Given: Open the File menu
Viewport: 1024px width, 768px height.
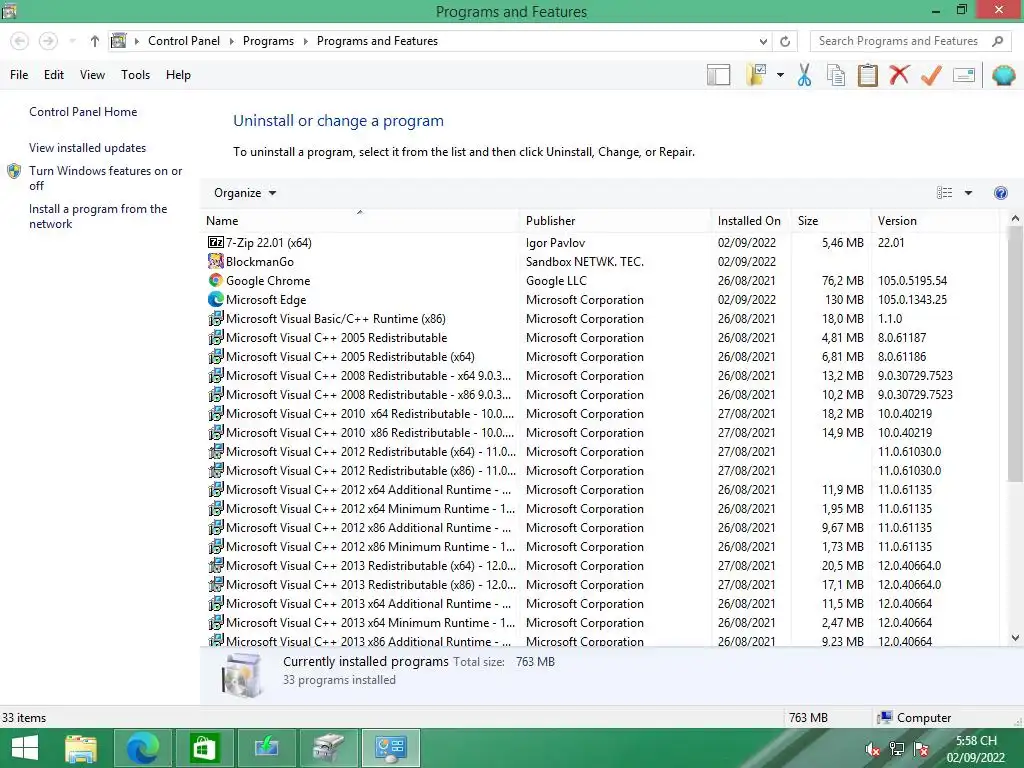Looking at the screenshot, I should pyautogui.click(x=19, y=75).
